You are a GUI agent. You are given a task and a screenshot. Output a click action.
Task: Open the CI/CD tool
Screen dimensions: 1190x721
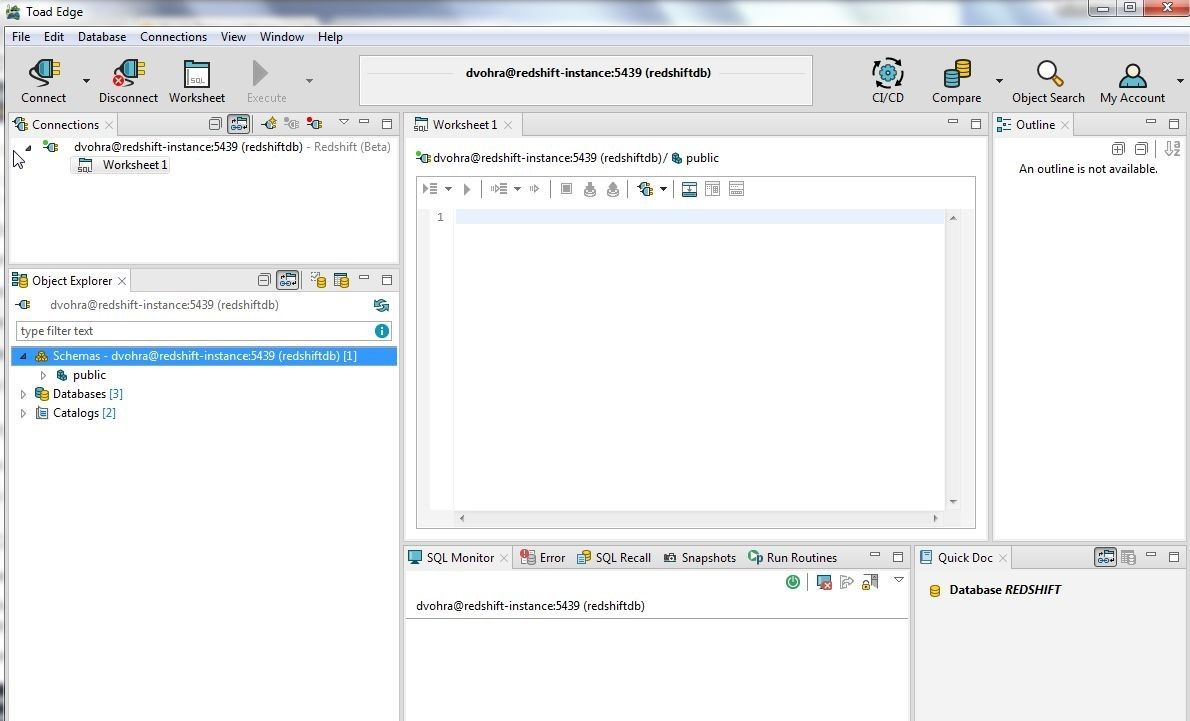(887, 81)
